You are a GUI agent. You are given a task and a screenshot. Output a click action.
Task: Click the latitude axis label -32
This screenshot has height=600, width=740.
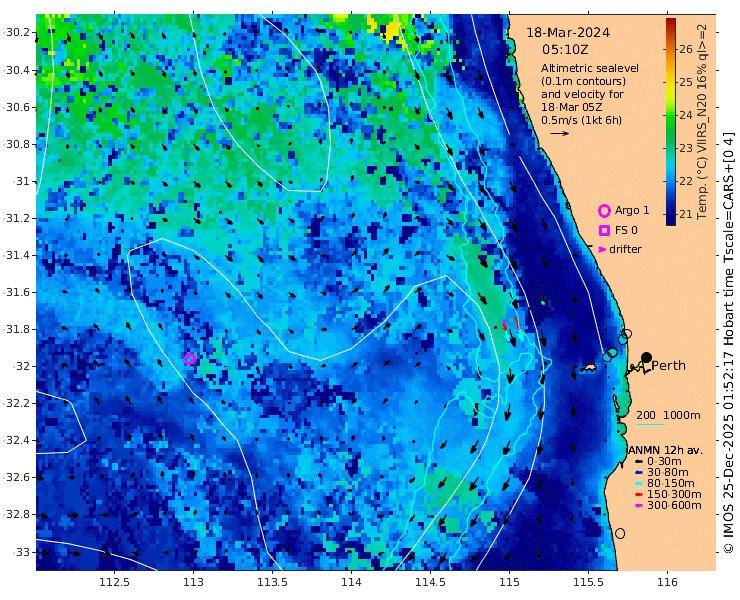point(19,366)
